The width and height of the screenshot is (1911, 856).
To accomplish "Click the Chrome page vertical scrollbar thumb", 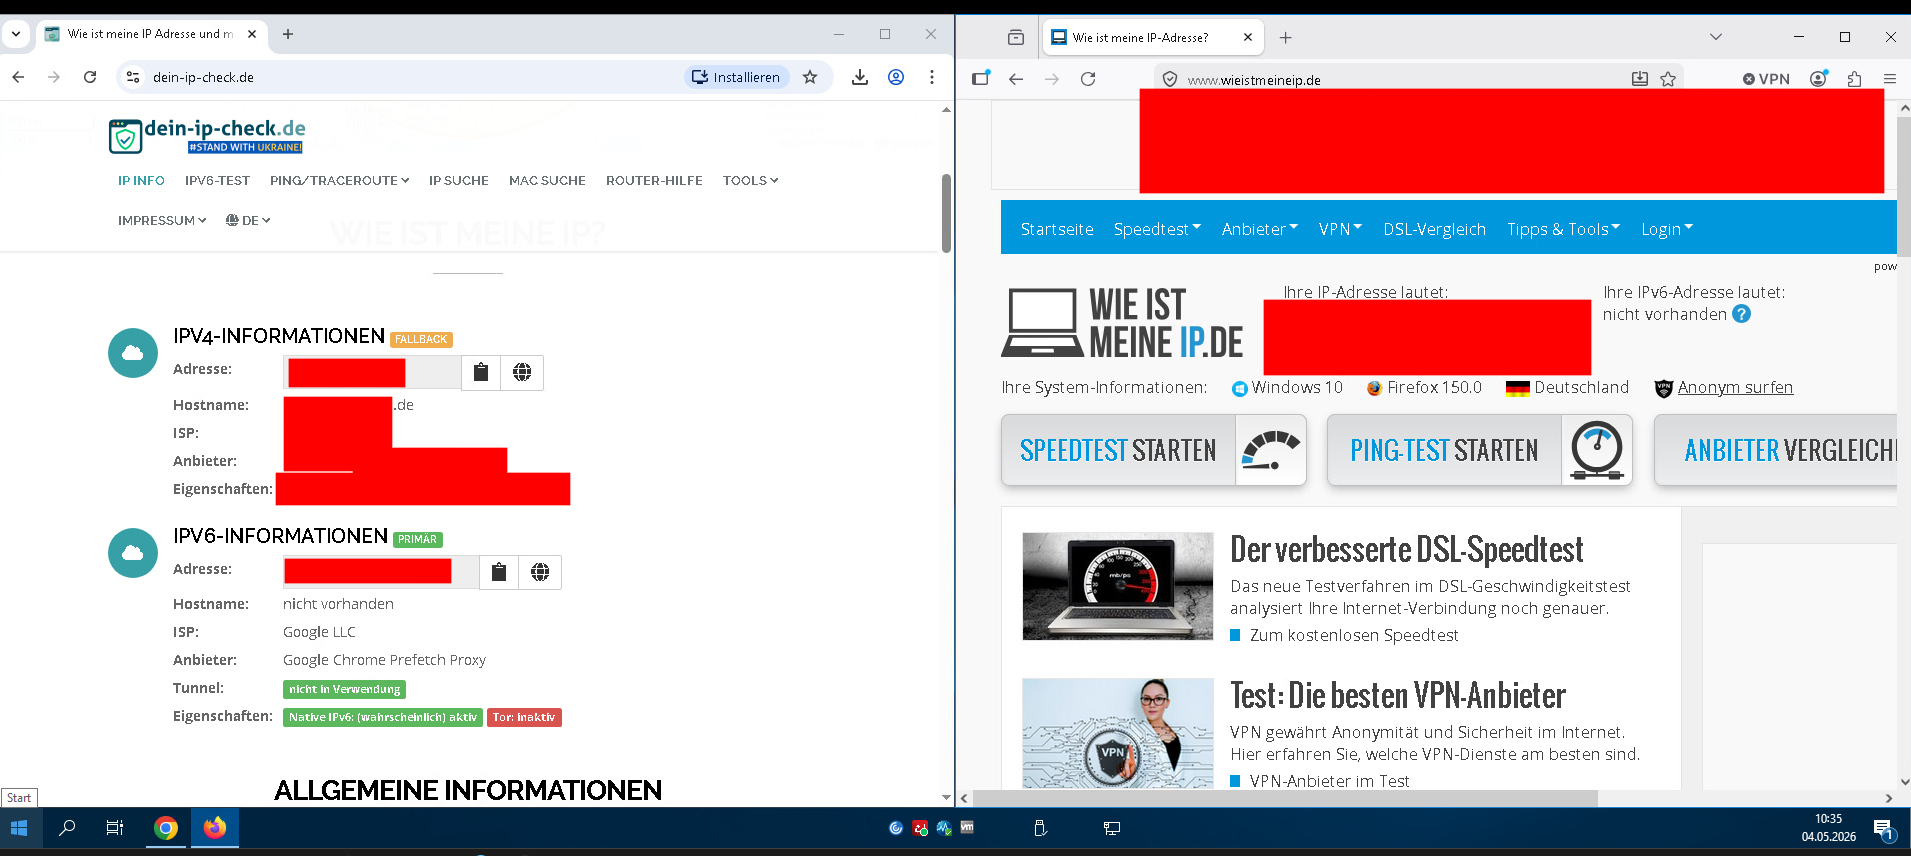I will pyautogui.click(x=946, y=213).
